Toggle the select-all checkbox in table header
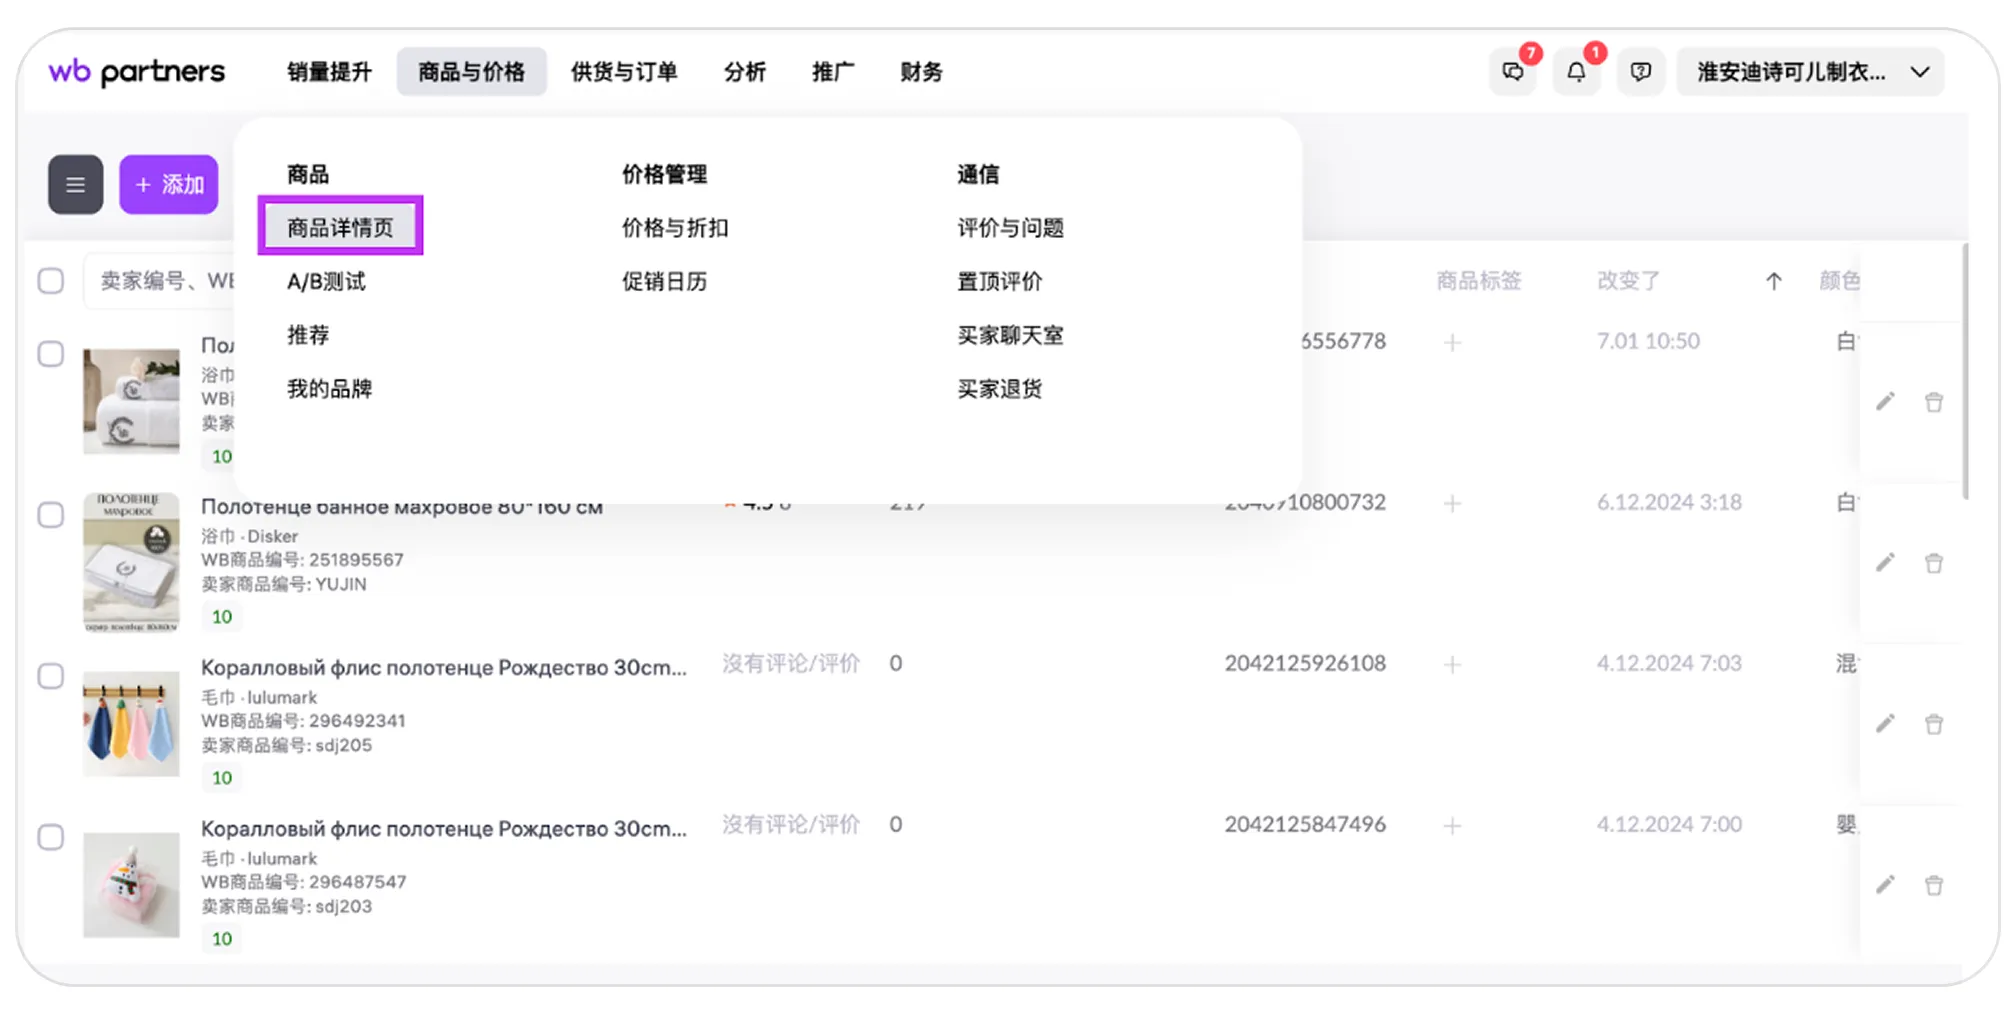Viewport: 2016px width, 1014px height. (51, 281)
